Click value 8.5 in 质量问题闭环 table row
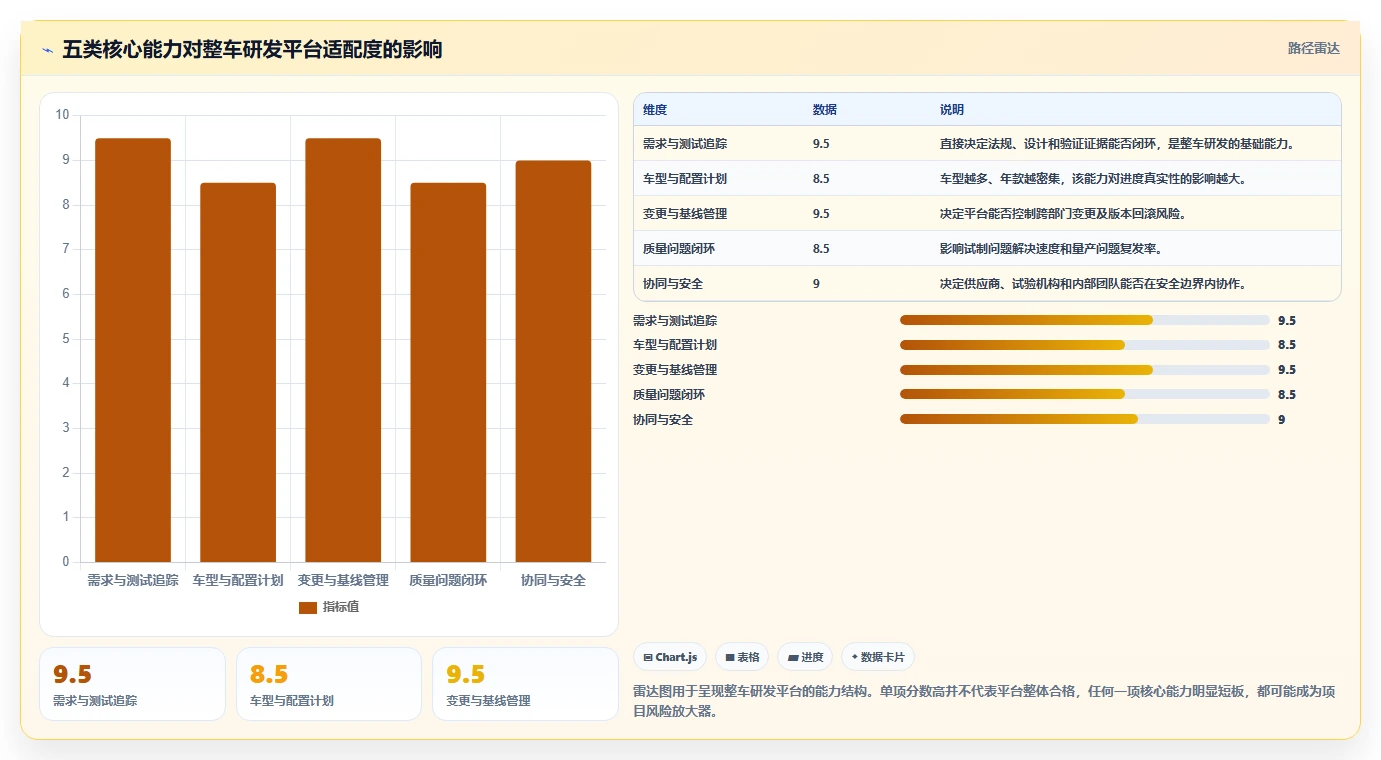This screenshot has height=760, width=1381. pos(821,249)
